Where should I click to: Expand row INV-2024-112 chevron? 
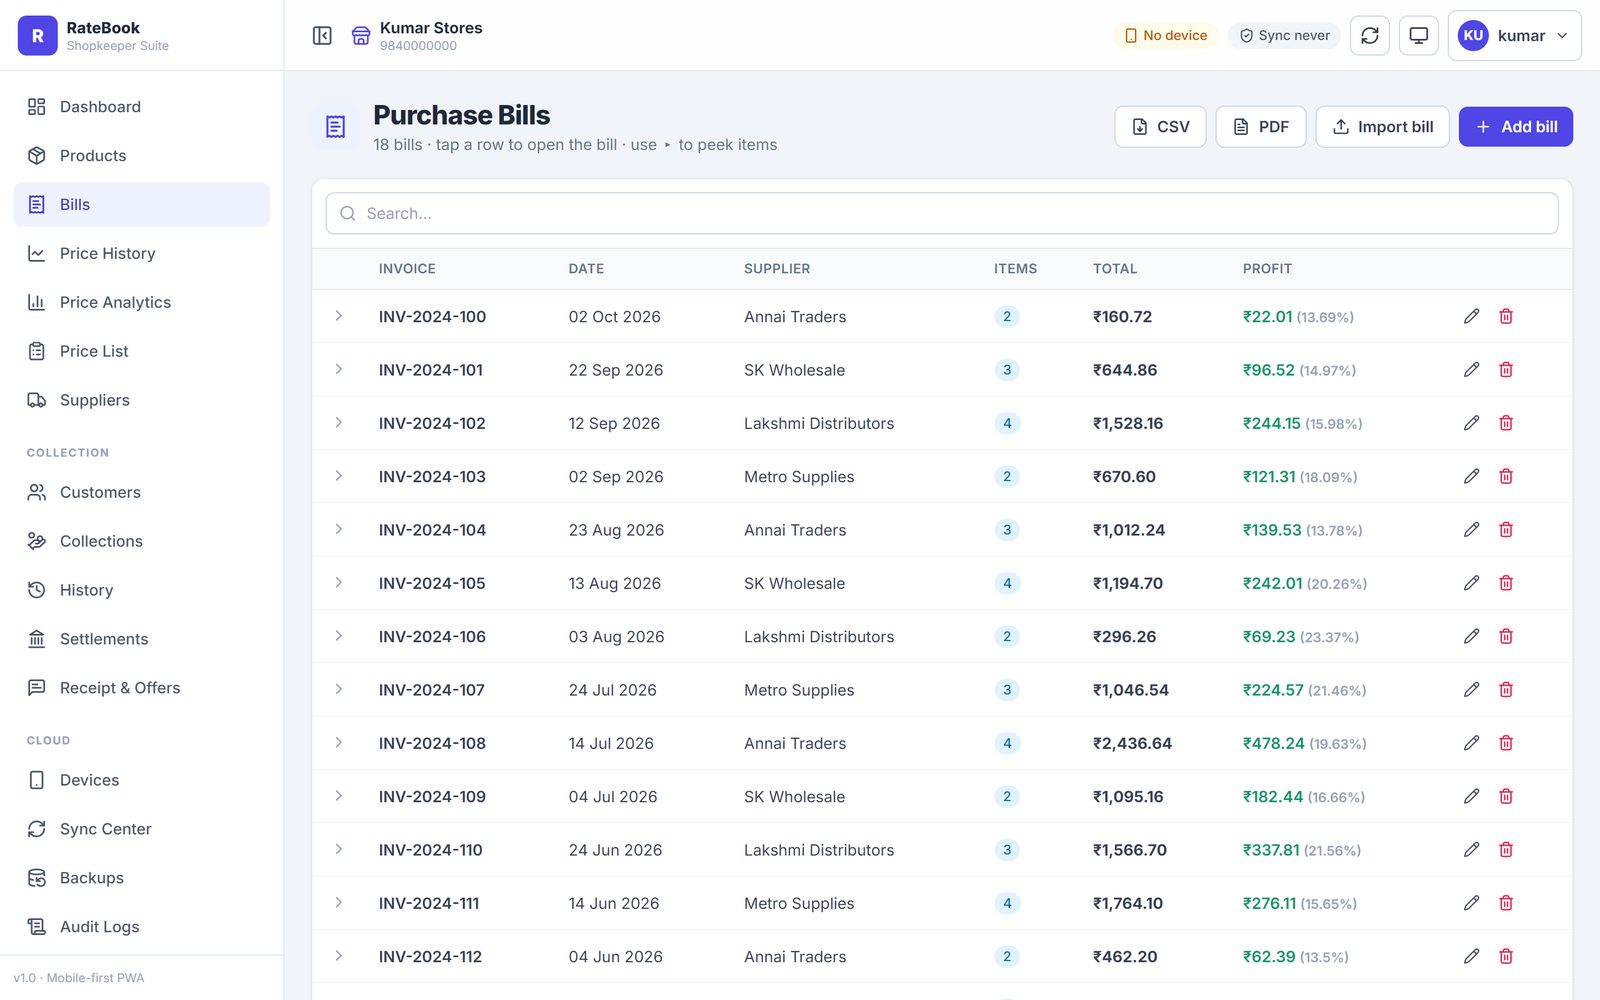point(339,956)
